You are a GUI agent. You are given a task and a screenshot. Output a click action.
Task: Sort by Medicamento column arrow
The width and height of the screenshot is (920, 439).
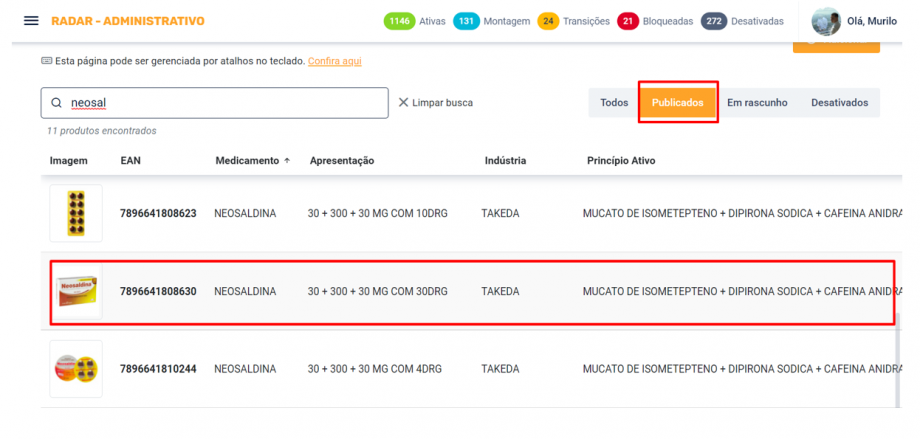[288, 160]
